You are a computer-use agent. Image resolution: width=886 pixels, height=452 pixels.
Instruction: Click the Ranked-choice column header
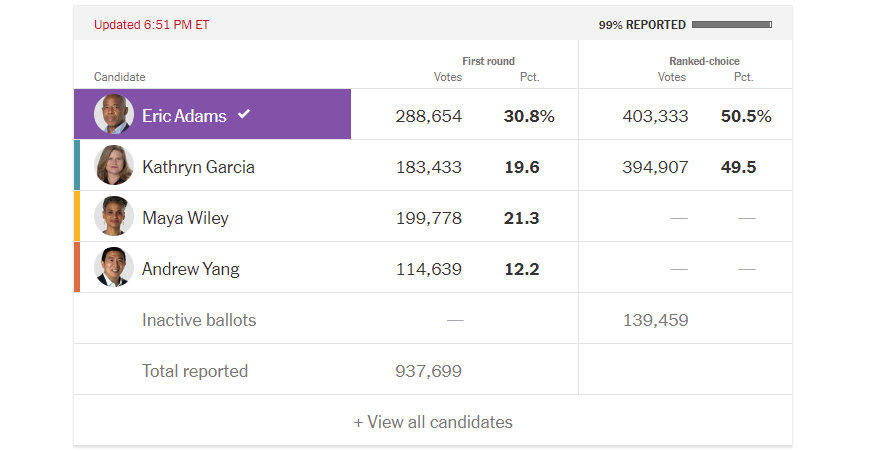tap(704, 61)
